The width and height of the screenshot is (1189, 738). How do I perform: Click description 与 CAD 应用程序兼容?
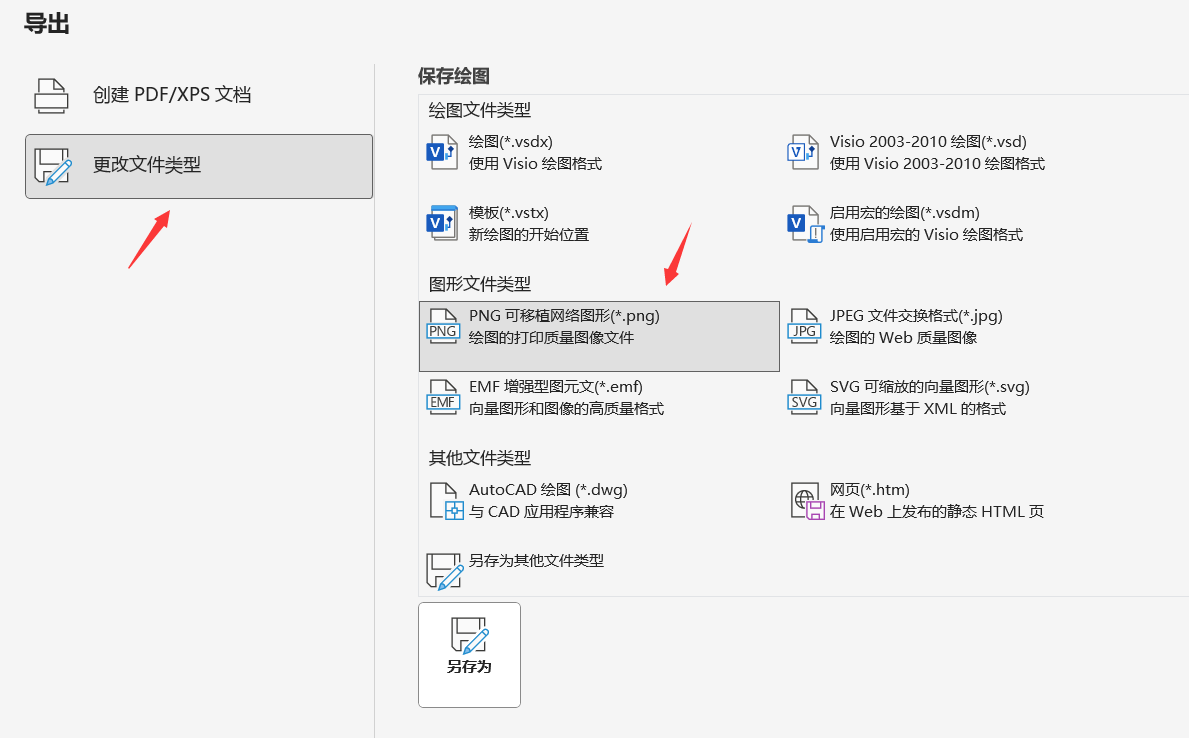click(x=541, y=512)
